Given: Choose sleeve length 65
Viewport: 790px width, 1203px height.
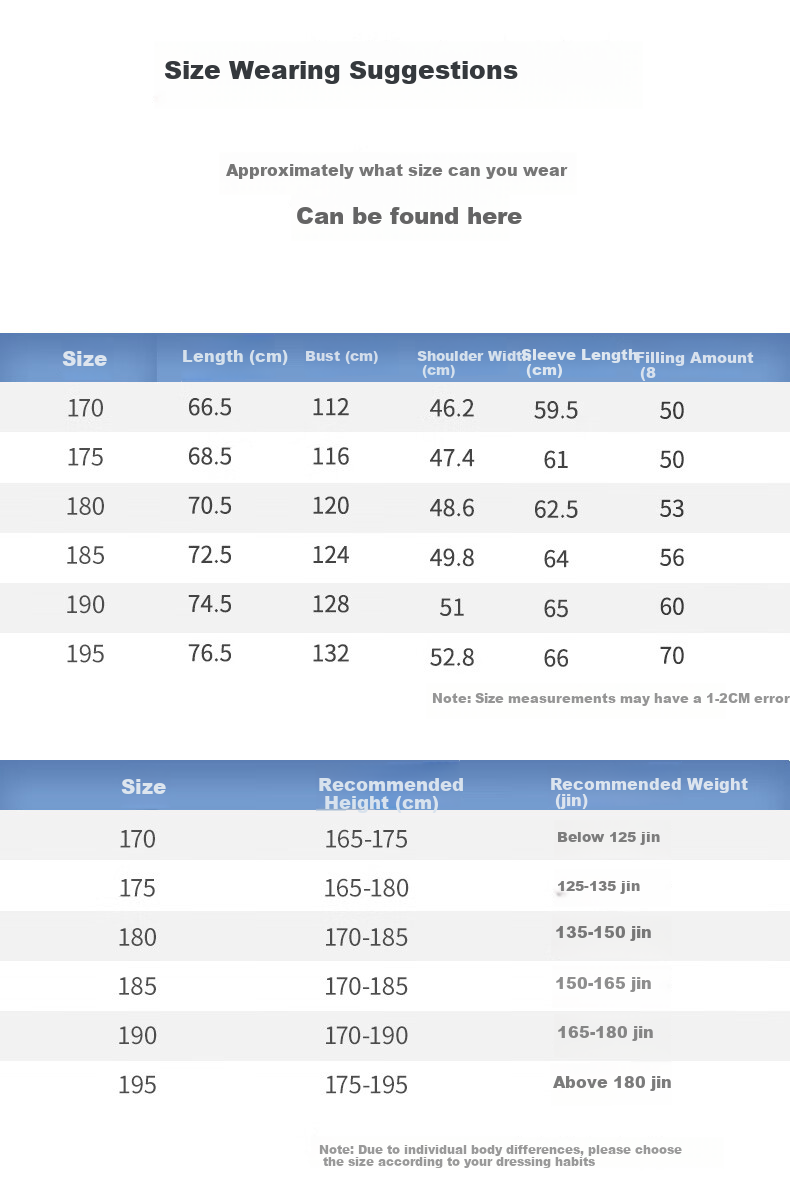Looking at the screenshot, I should coord(556,609).
